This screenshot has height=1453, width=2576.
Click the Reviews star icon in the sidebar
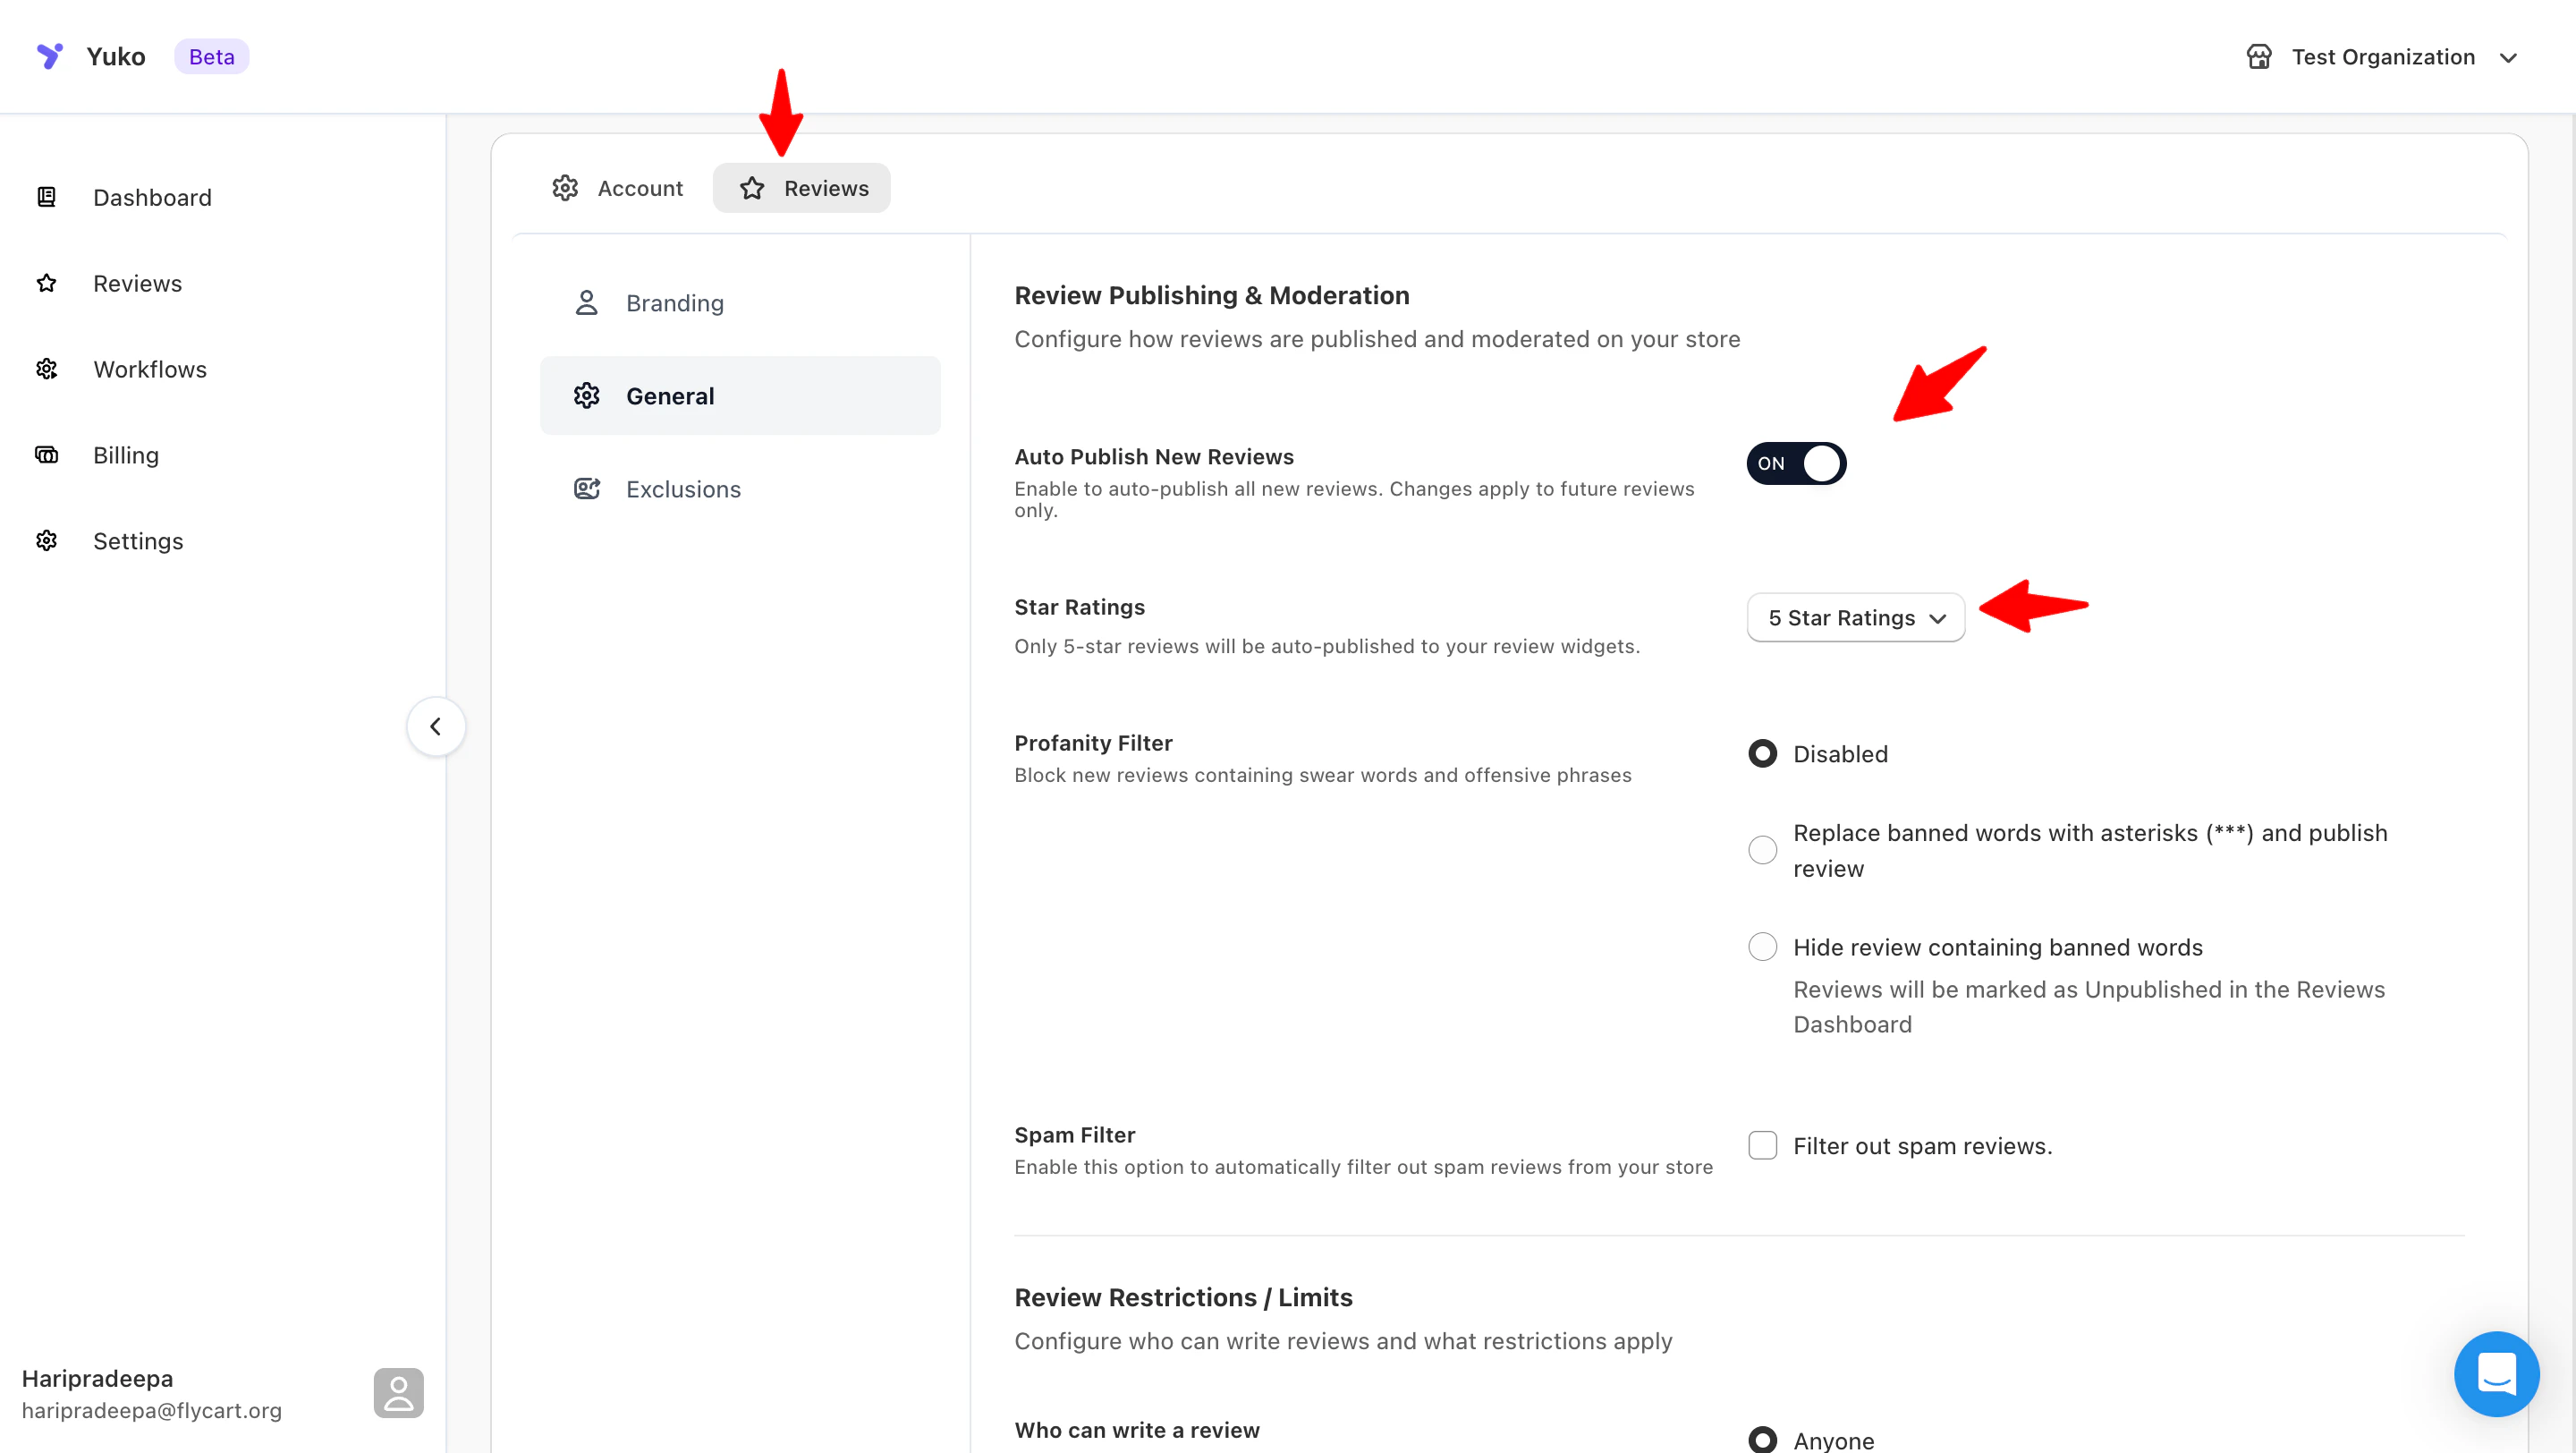46,283
